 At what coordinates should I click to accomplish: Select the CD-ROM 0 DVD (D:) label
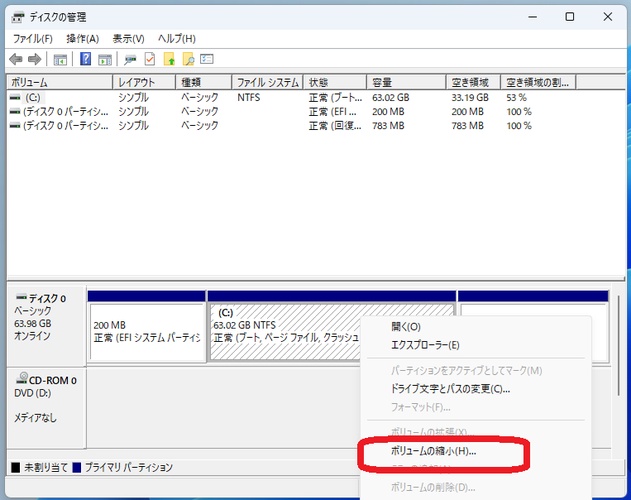coord(45,407)
